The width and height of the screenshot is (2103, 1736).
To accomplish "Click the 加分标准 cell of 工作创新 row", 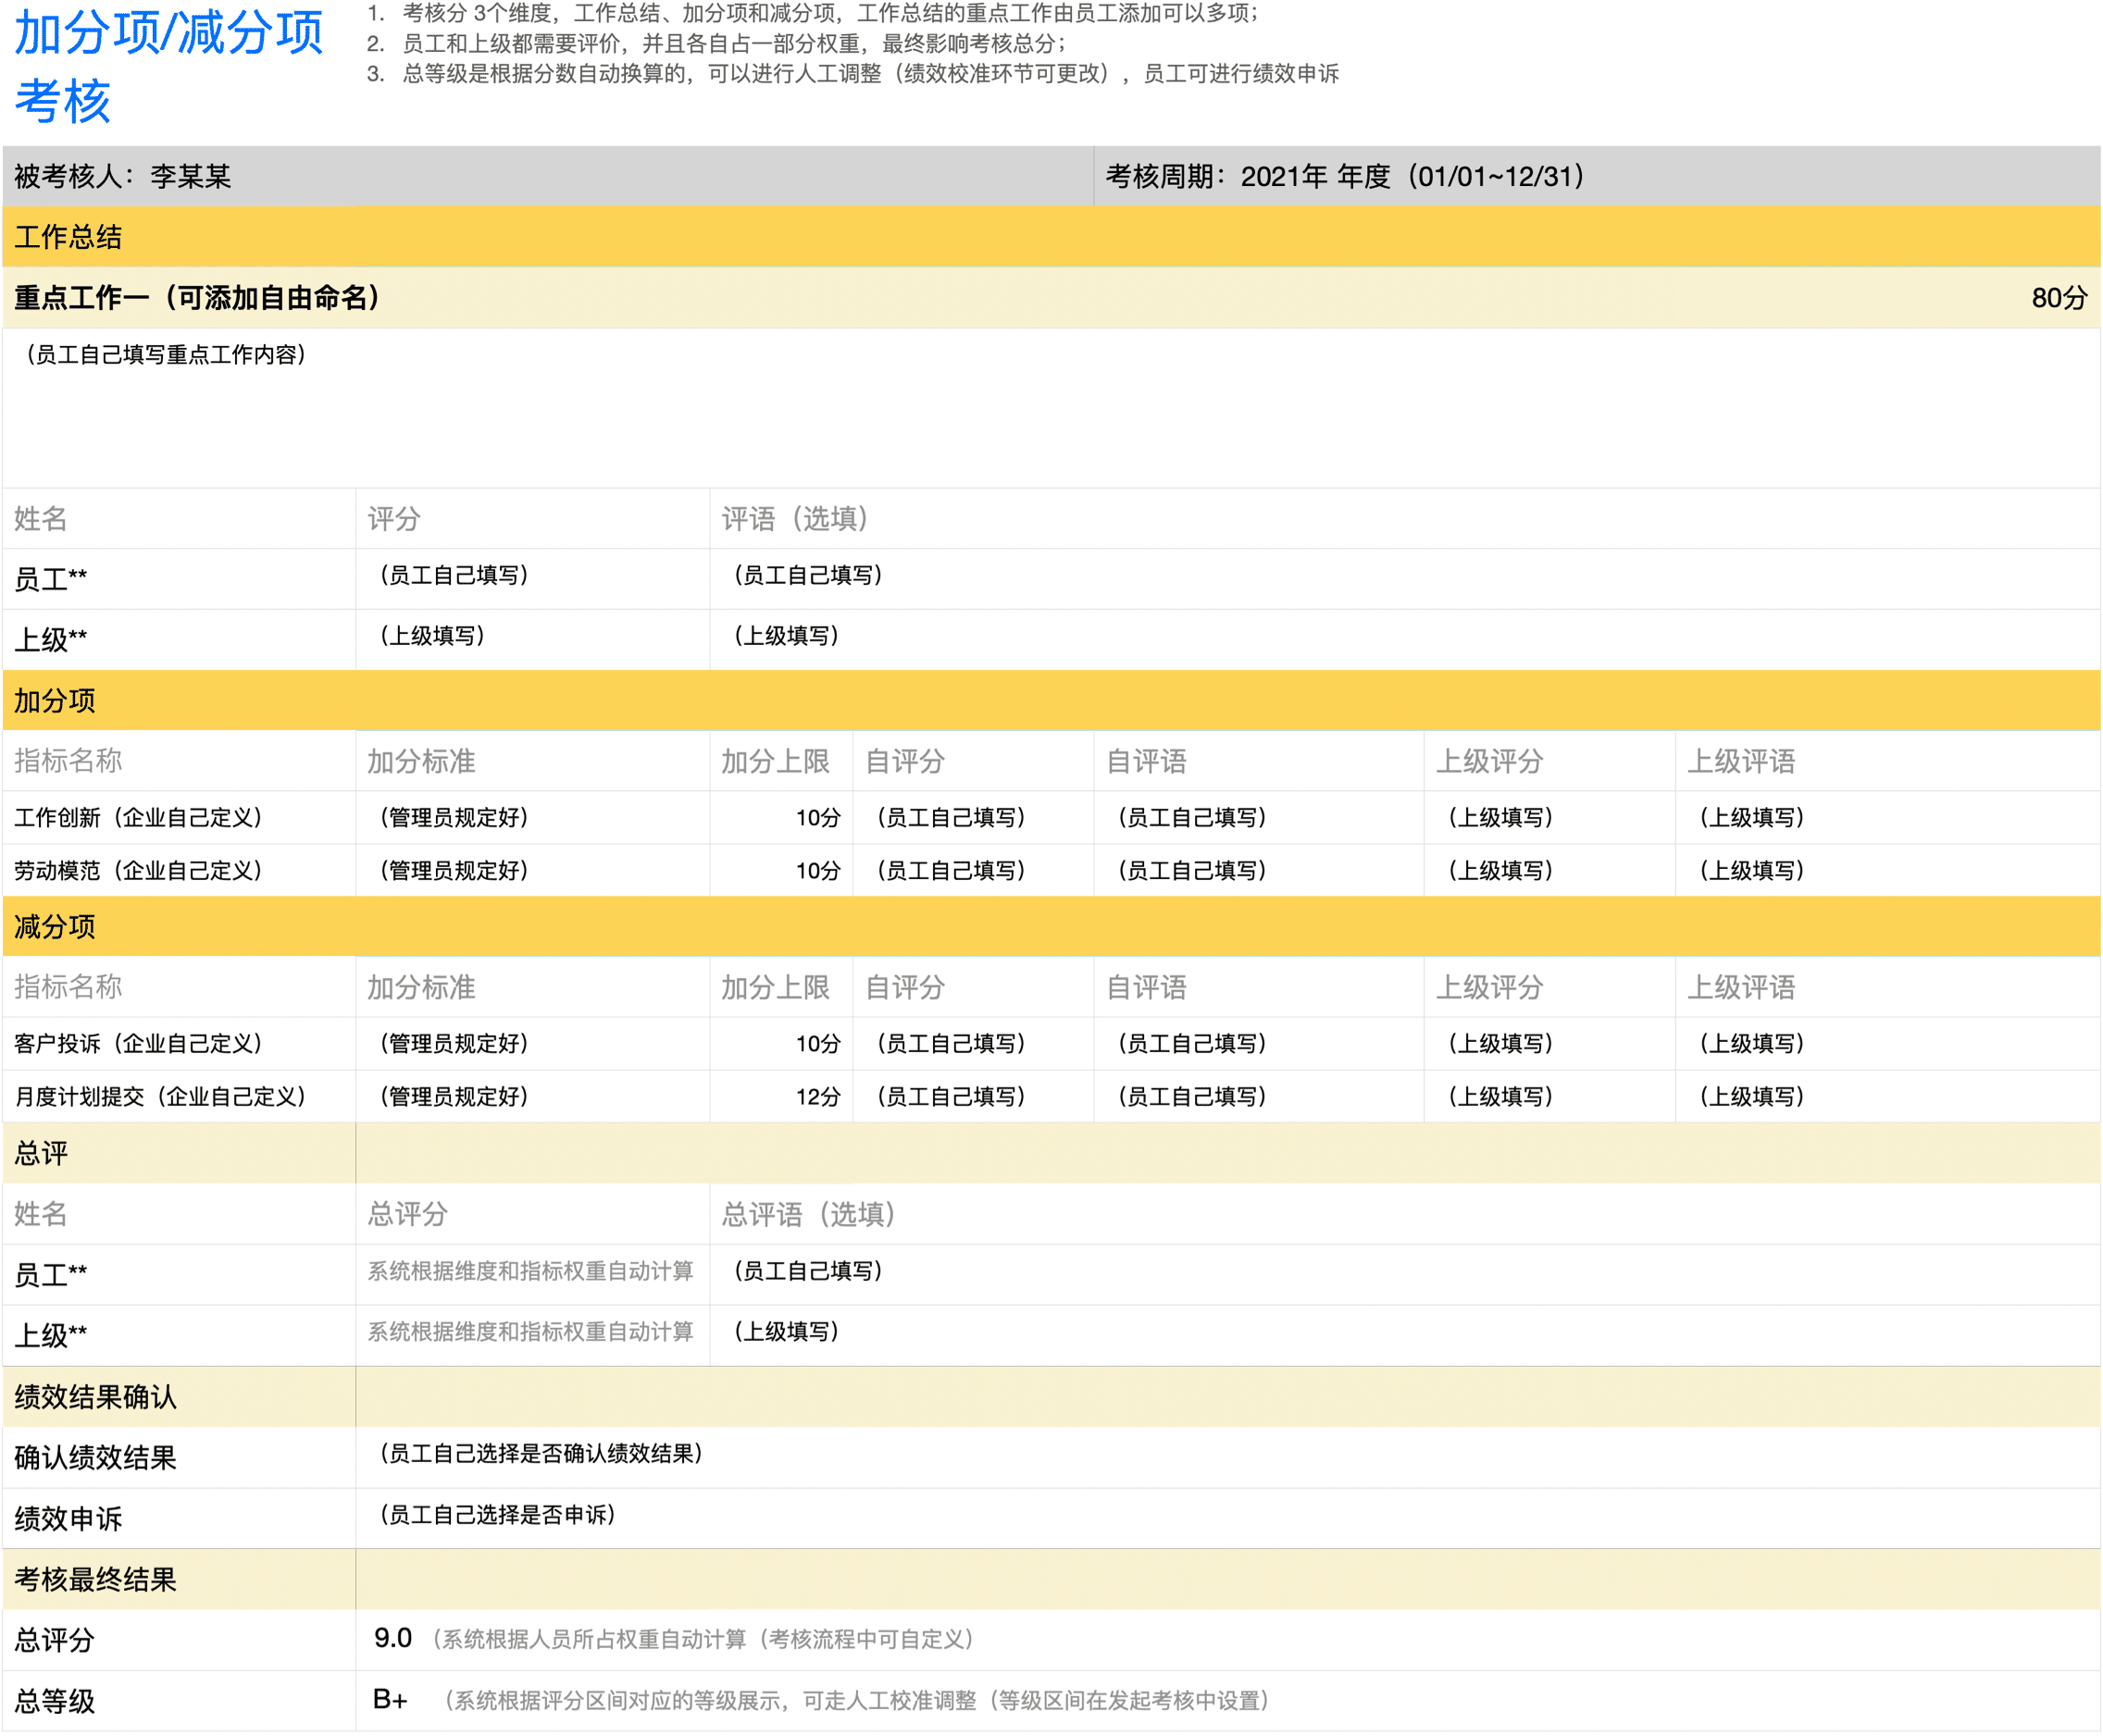I will pos(532,818).
